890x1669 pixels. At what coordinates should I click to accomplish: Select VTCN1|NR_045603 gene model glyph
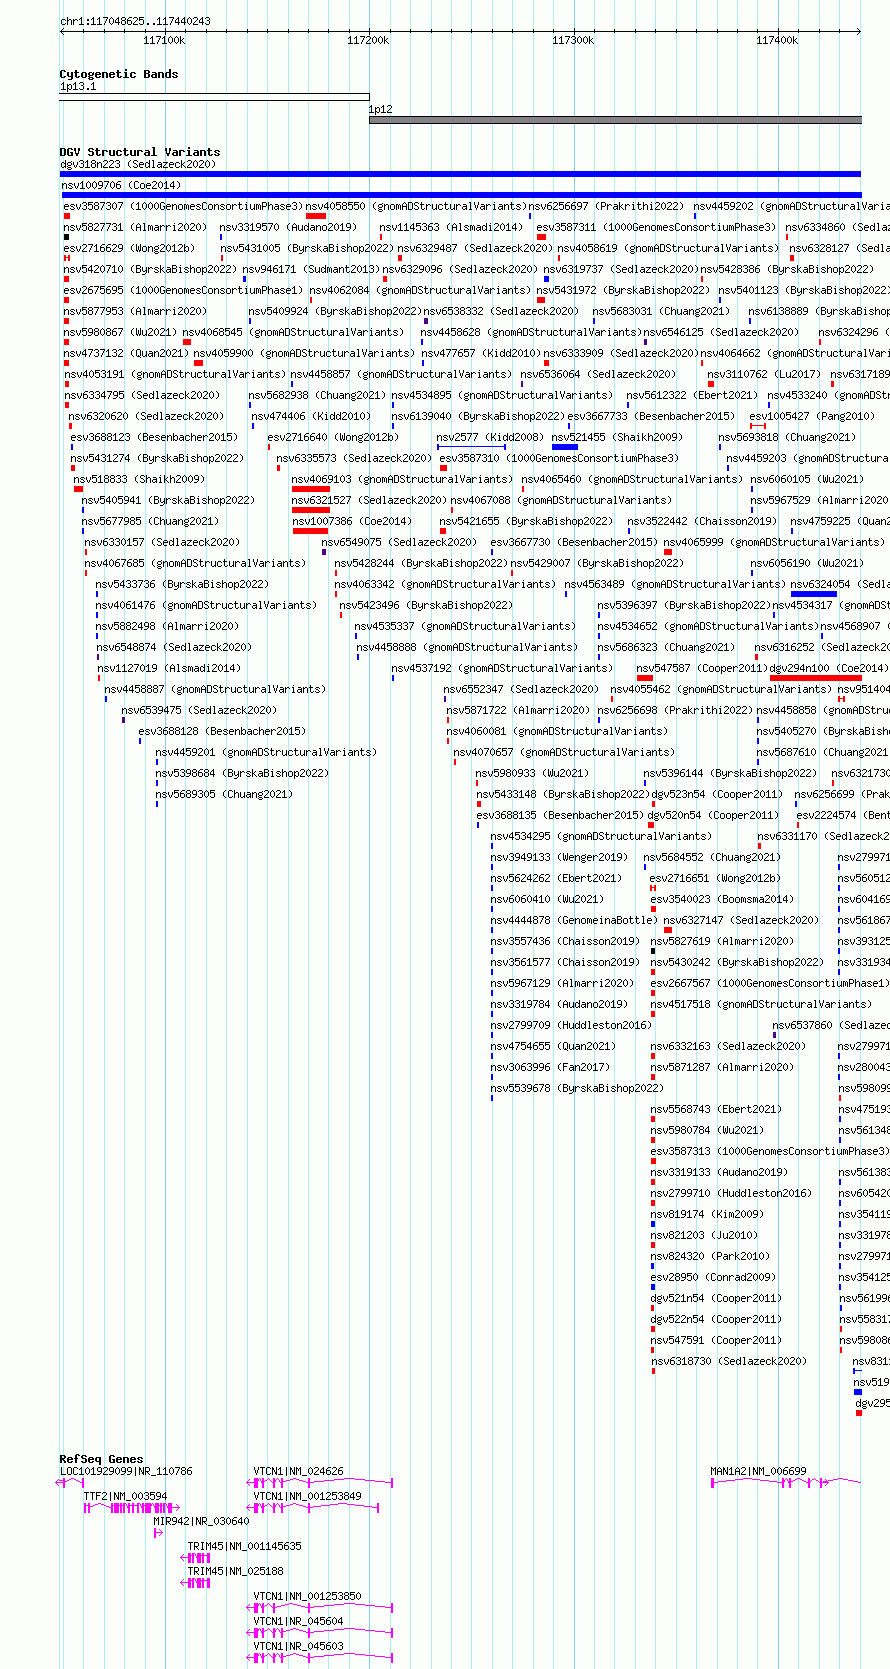coord(320,1657)
